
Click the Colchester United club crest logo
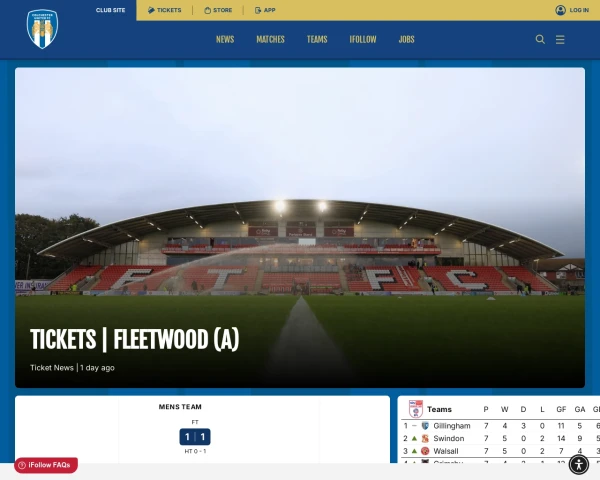pos(42,29)
